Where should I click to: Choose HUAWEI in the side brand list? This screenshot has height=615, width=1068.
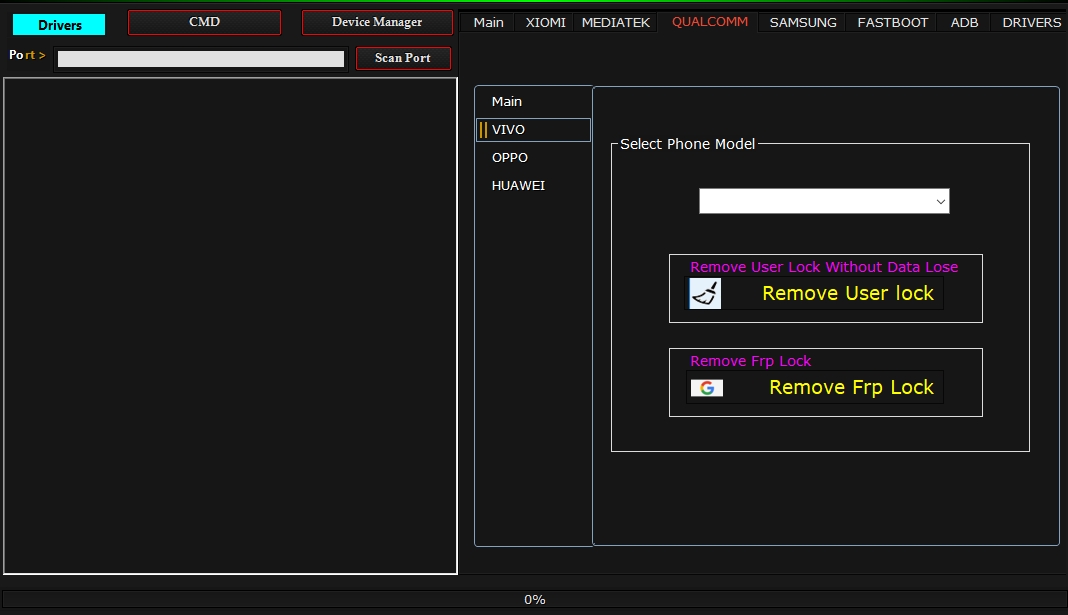[533, 185]
